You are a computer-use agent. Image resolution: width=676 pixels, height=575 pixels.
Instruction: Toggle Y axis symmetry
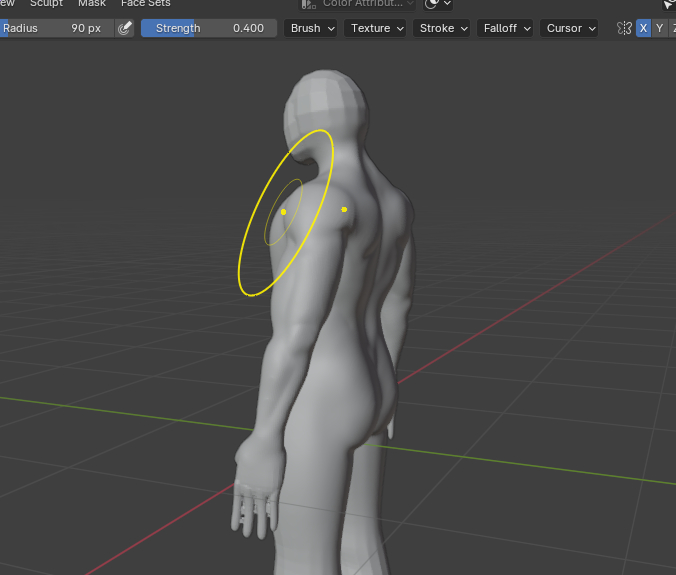(660, 28)
